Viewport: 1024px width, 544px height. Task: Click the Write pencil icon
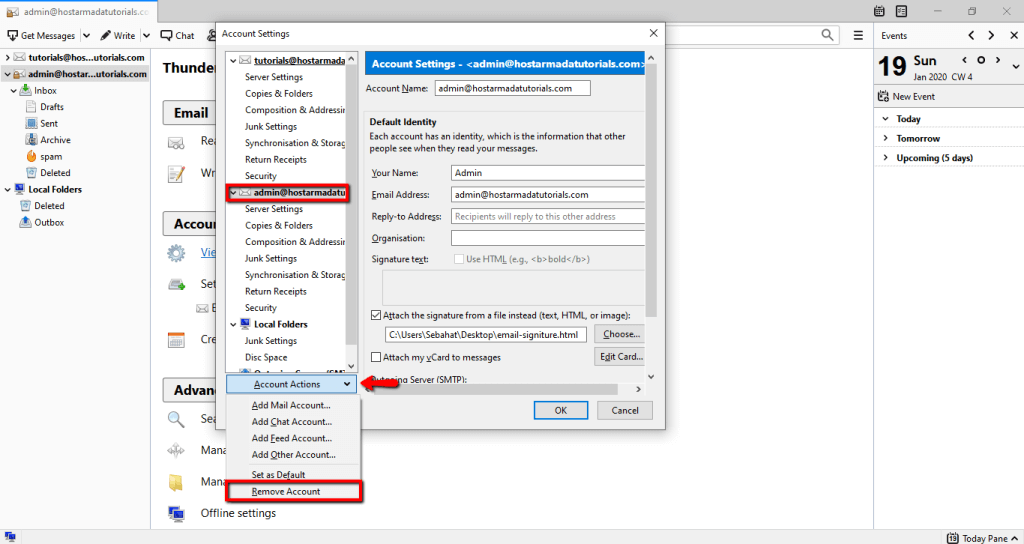(x=105, y=35)
